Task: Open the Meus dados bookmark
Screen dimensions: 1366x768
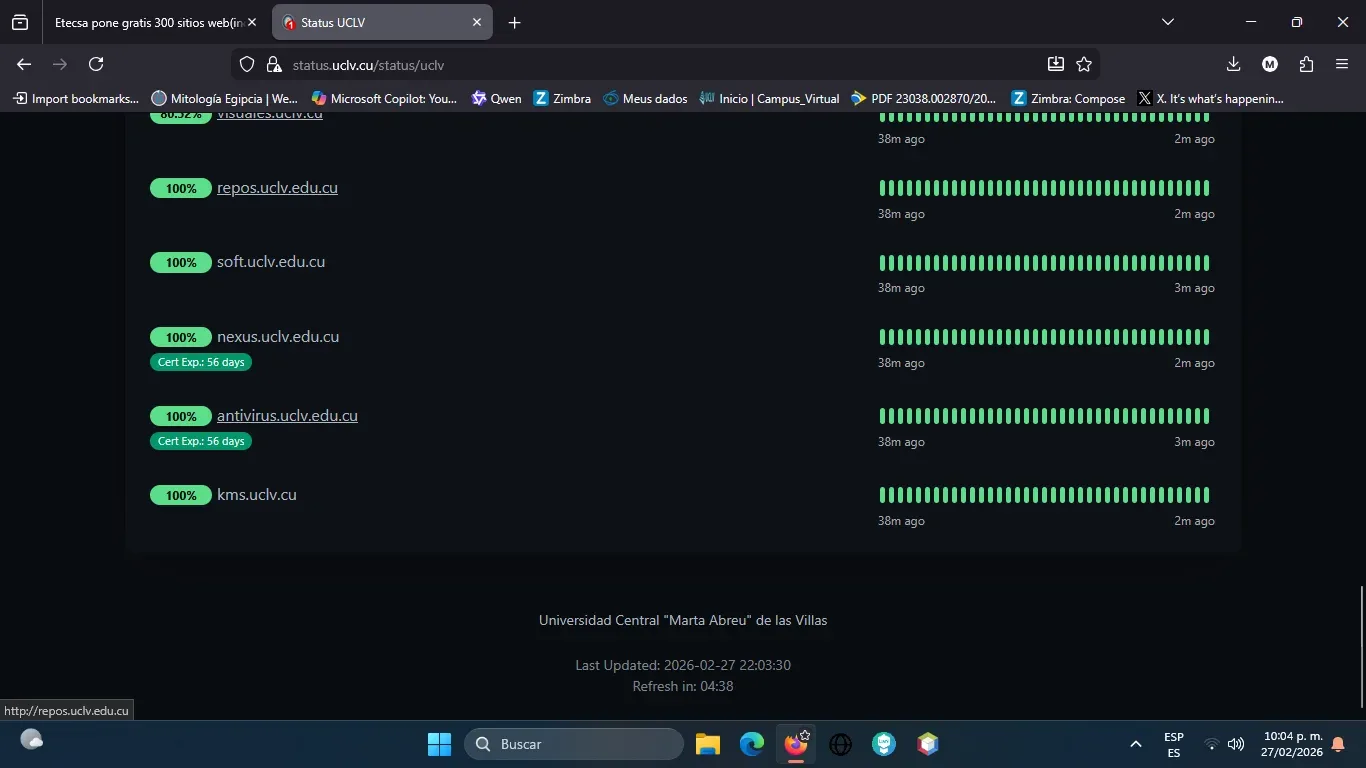Action: 645,98
